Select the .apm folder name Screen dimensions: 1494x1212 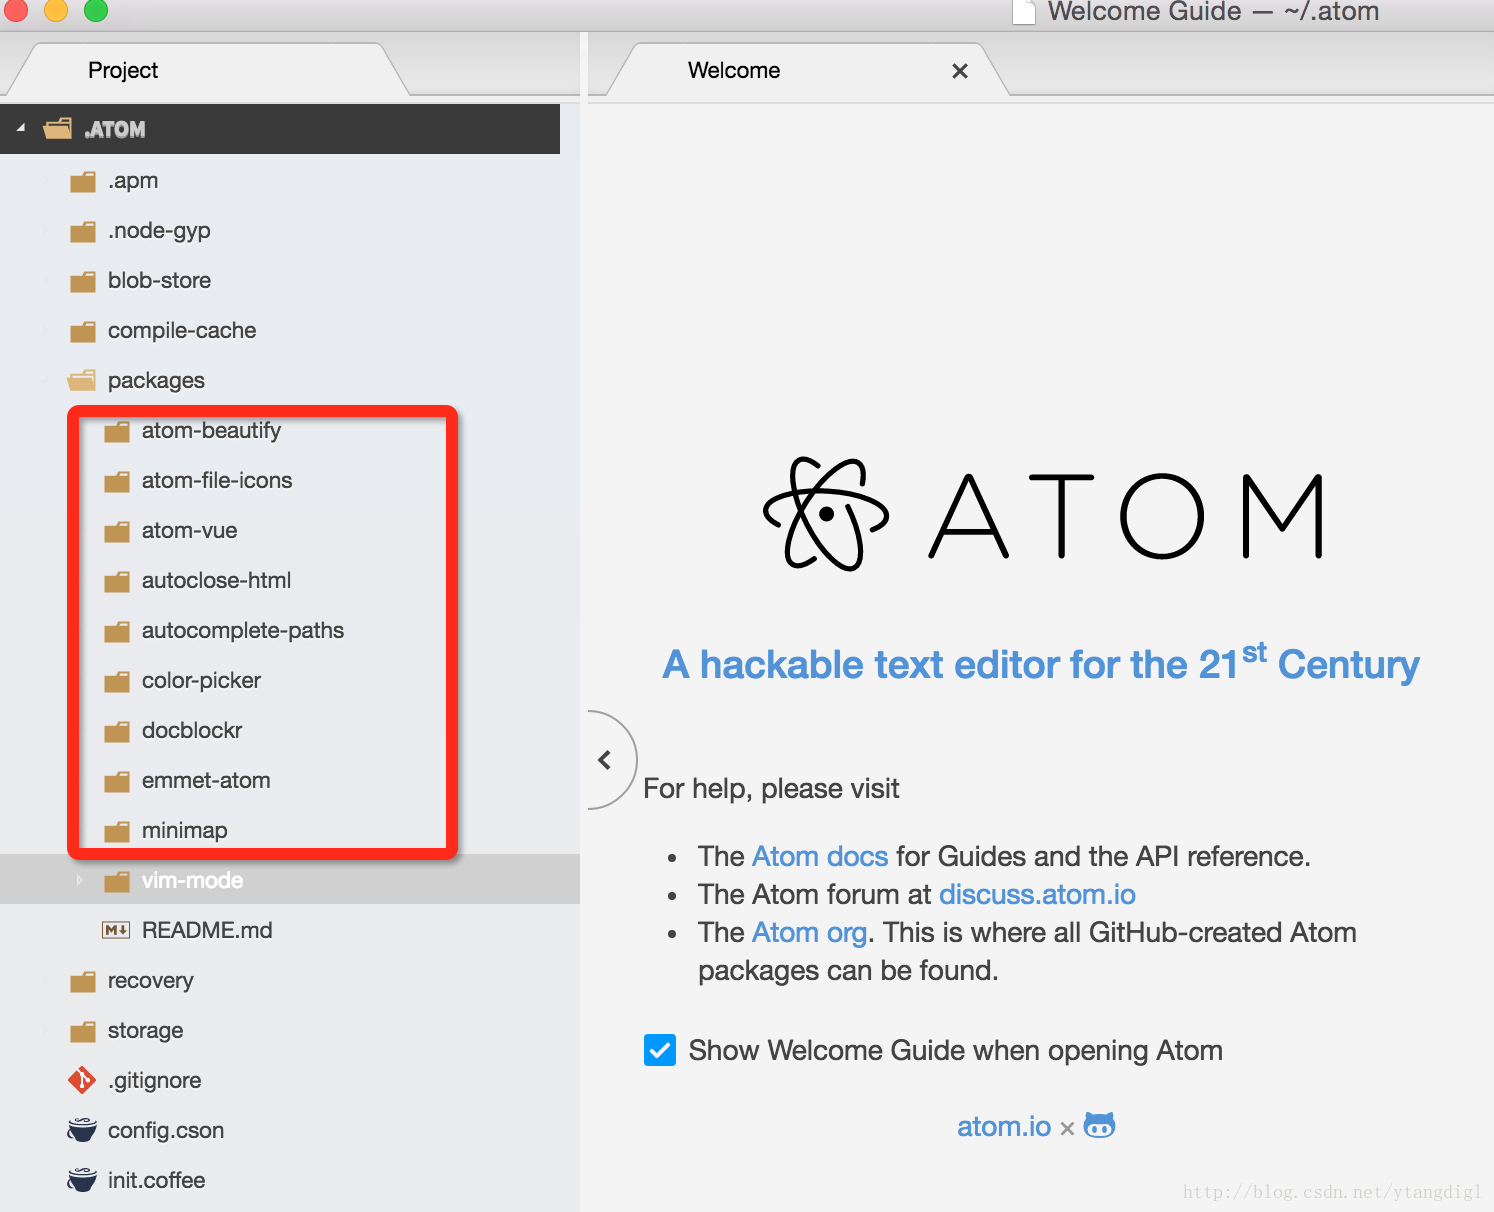(133, 181)
